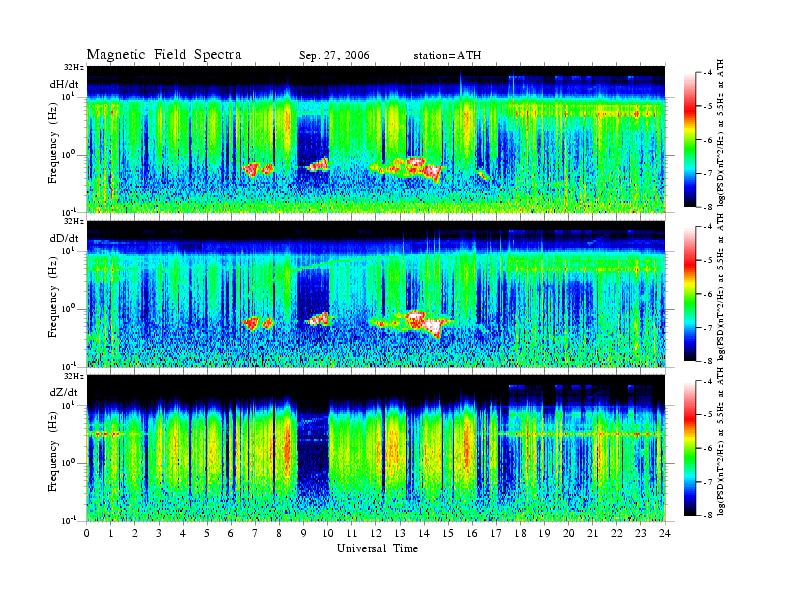Click the dZ/dt panel label
This screenshot has height=612, width=792.
click(64, 392)
